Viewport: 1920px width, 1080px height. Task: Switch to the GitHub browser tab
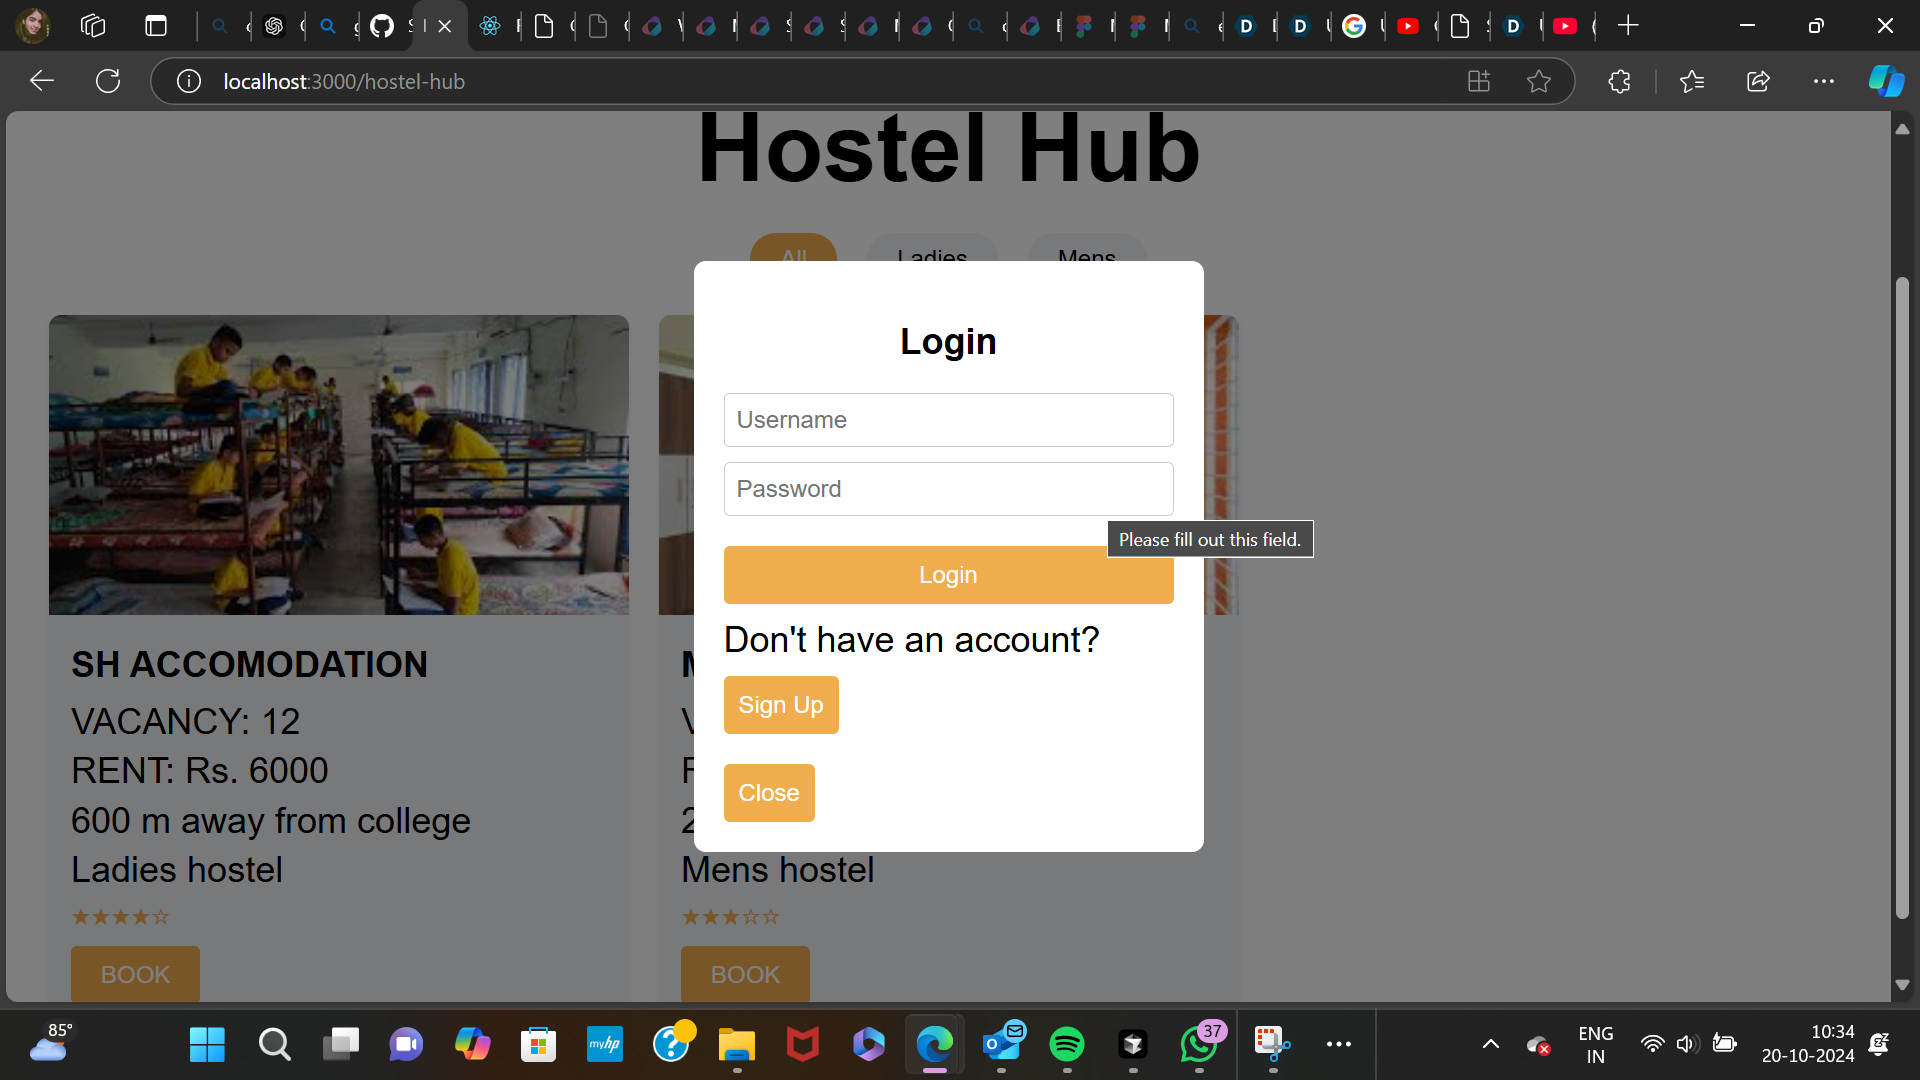click(x=382, y=26)
